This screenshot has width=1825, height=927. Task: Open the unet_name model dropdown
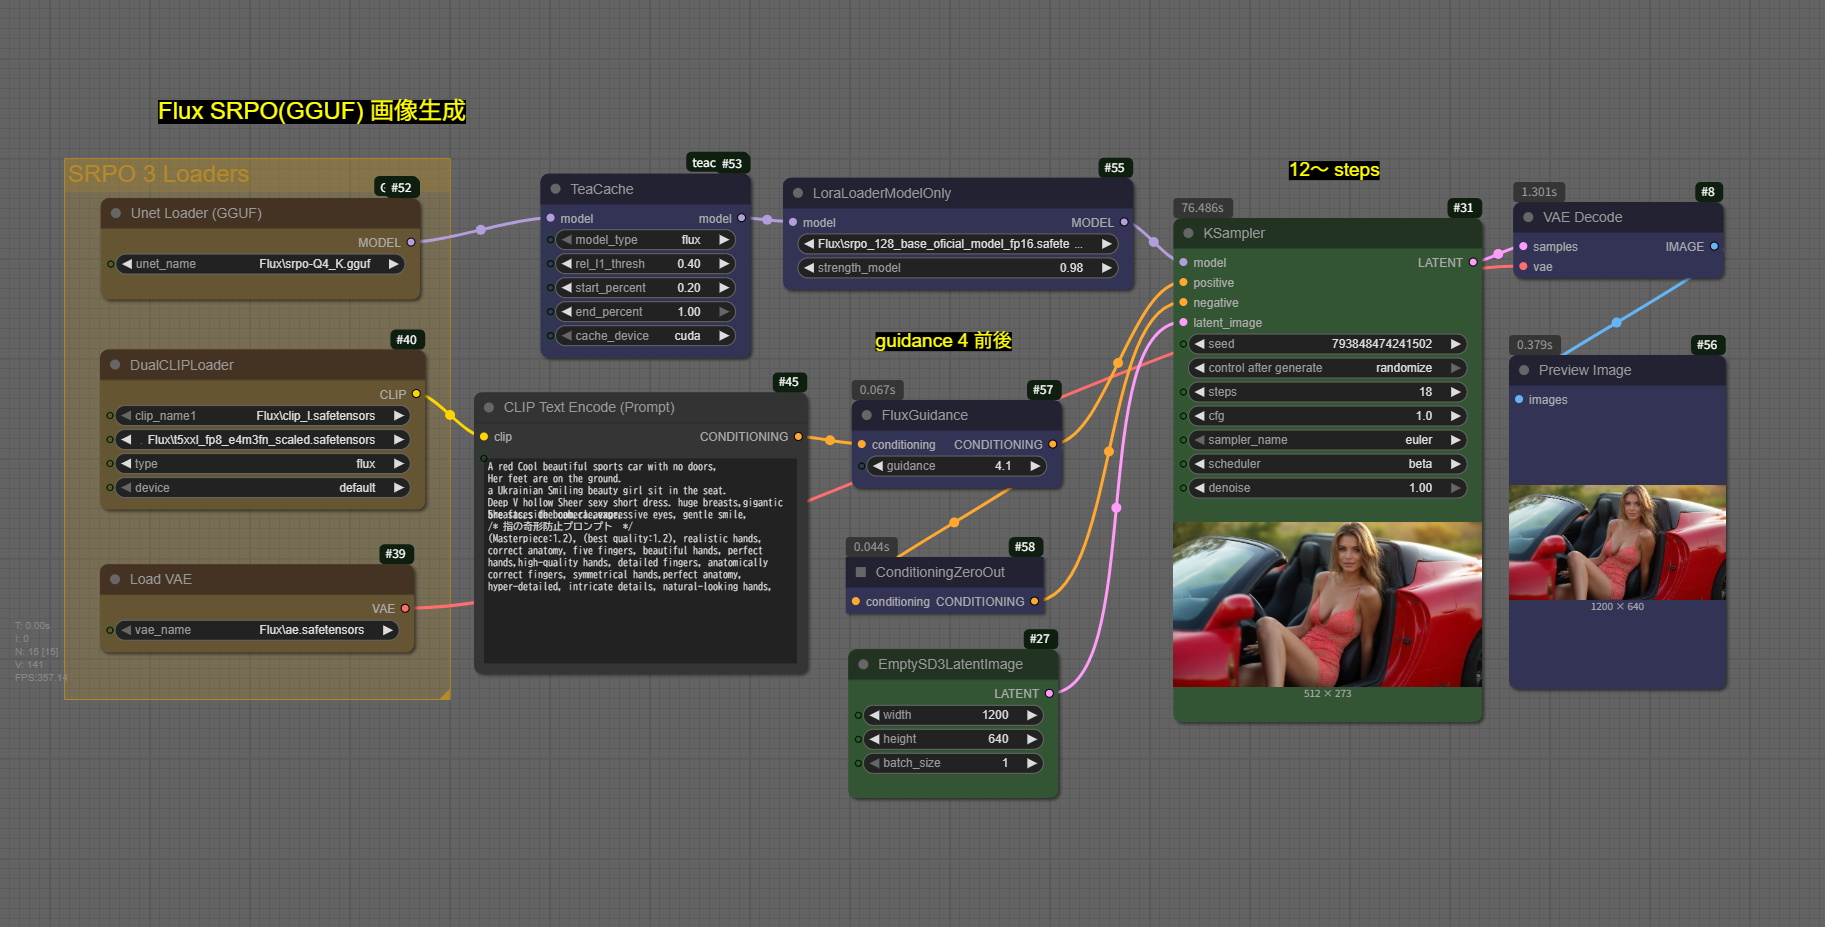(x=260, y=264)
